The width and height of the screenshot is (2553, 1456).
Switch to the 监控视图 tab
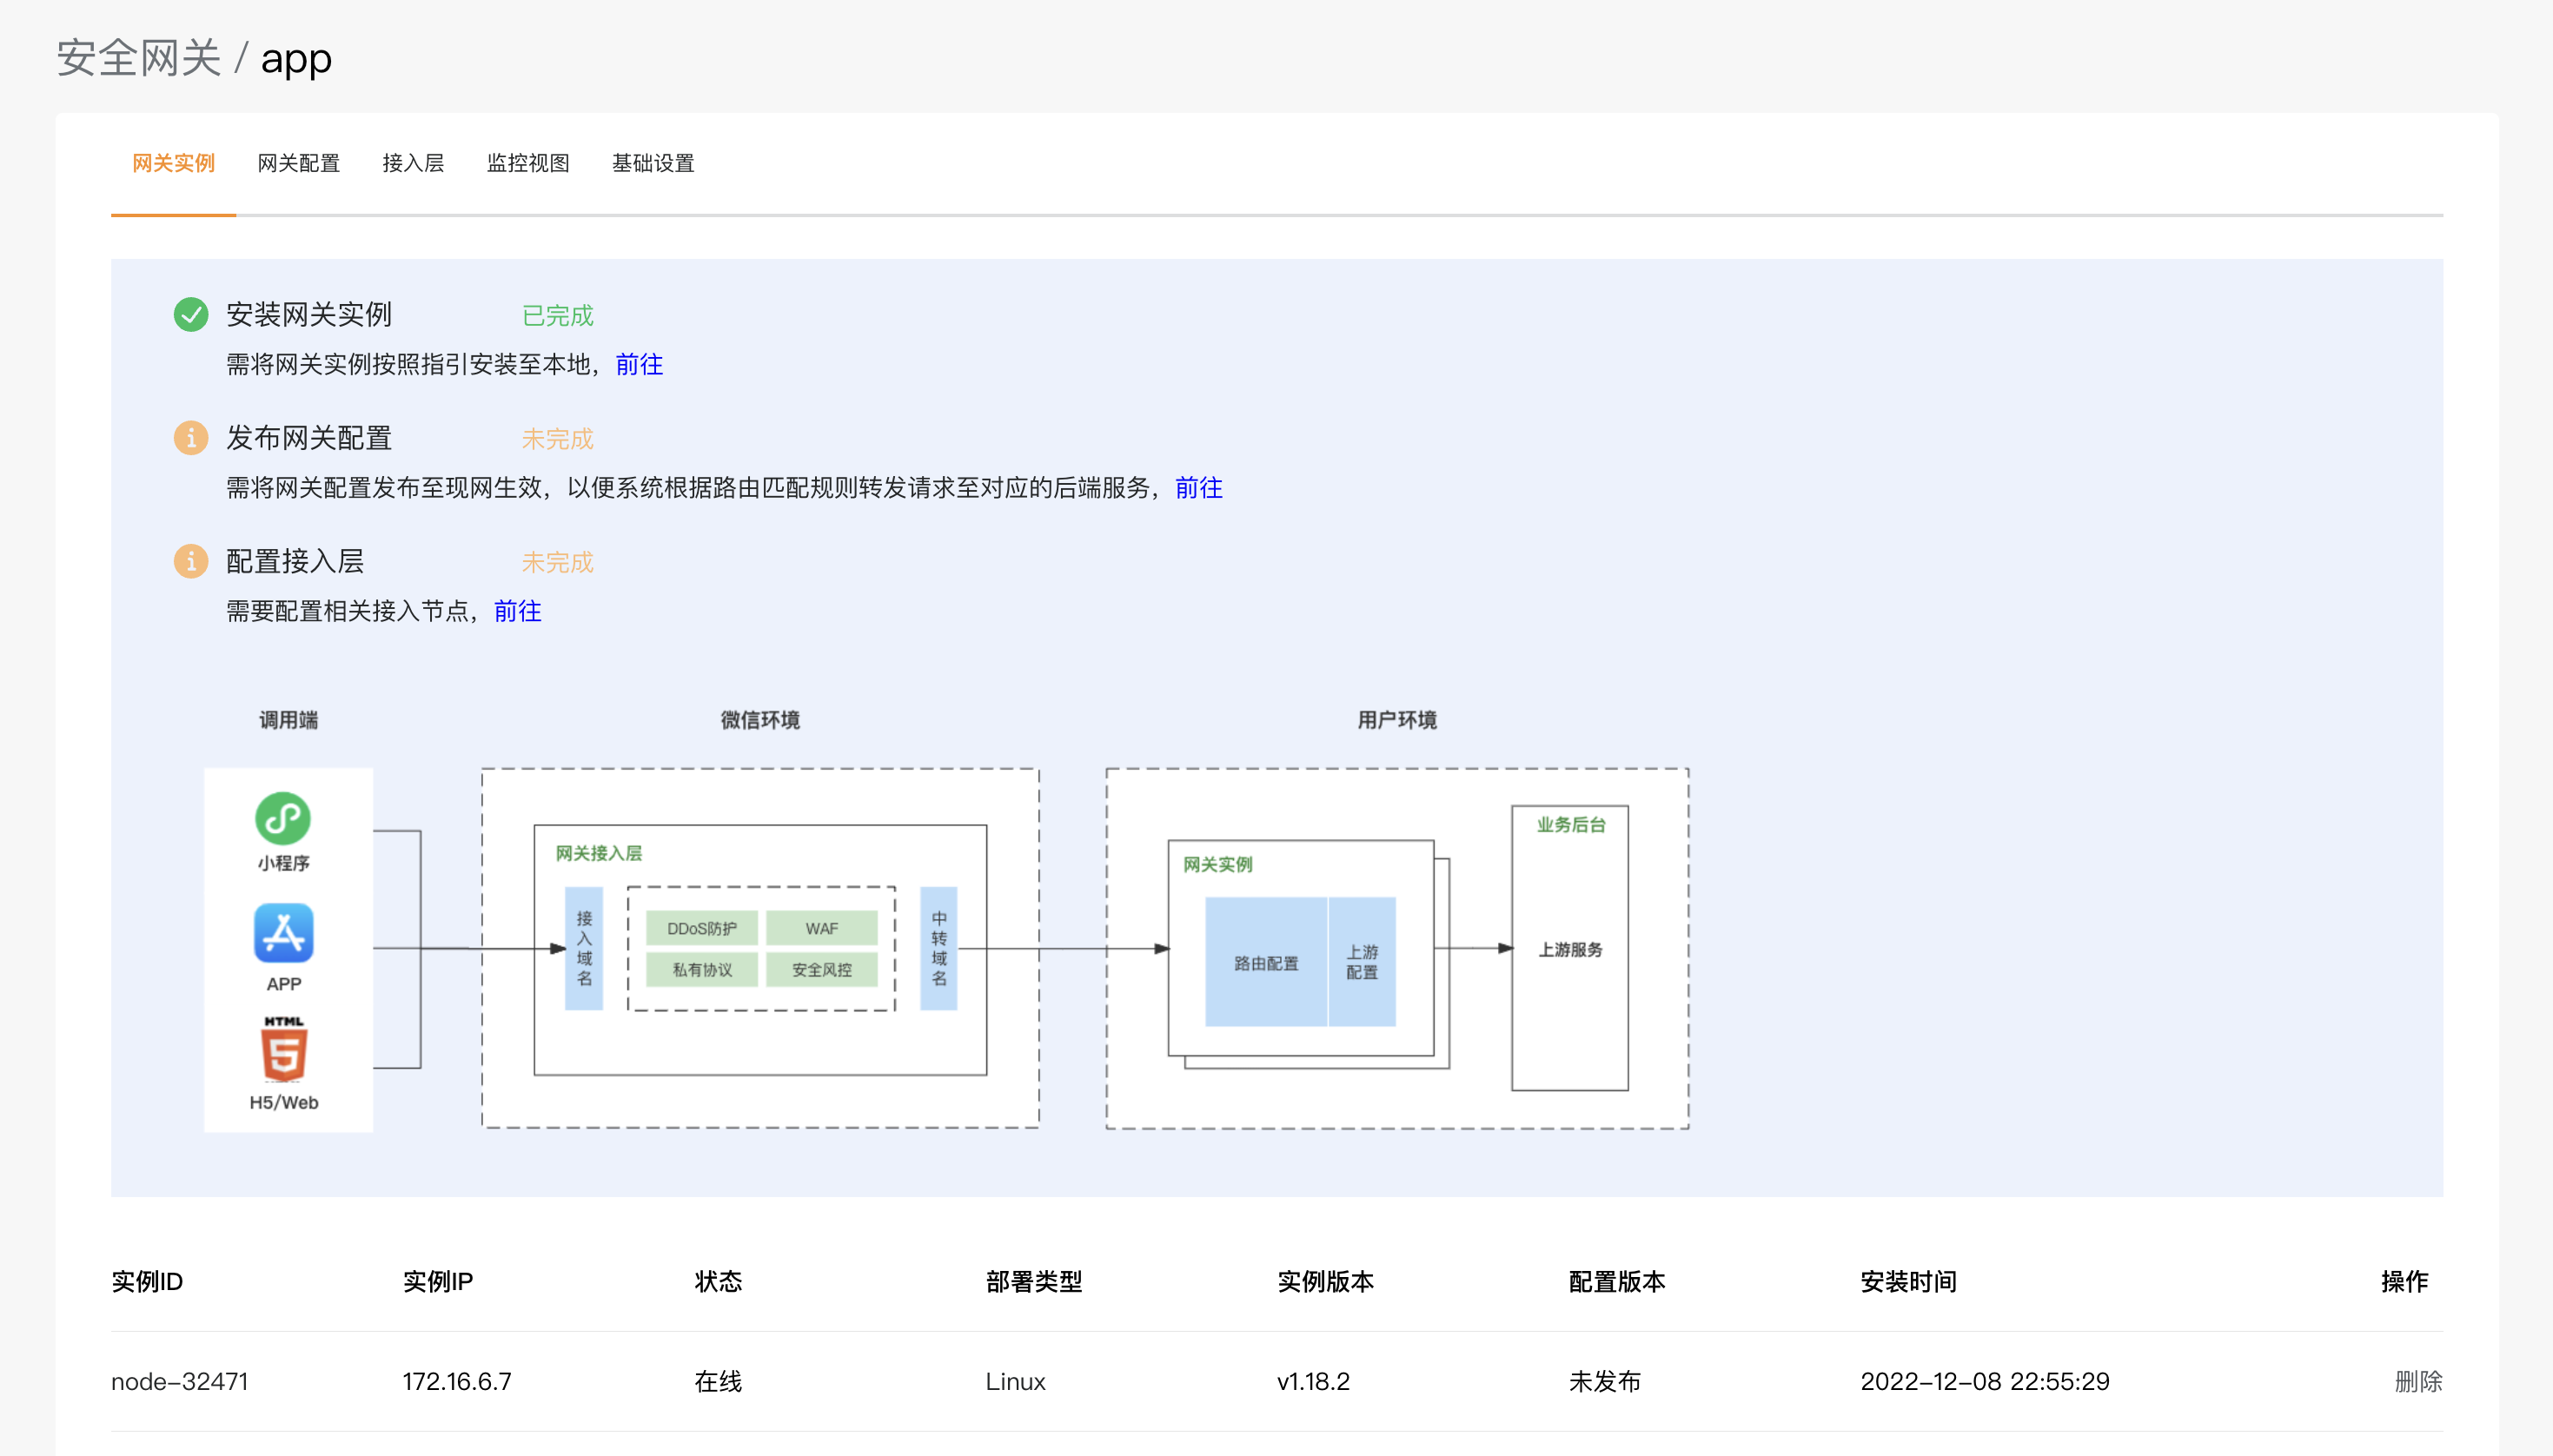point(527,163)
